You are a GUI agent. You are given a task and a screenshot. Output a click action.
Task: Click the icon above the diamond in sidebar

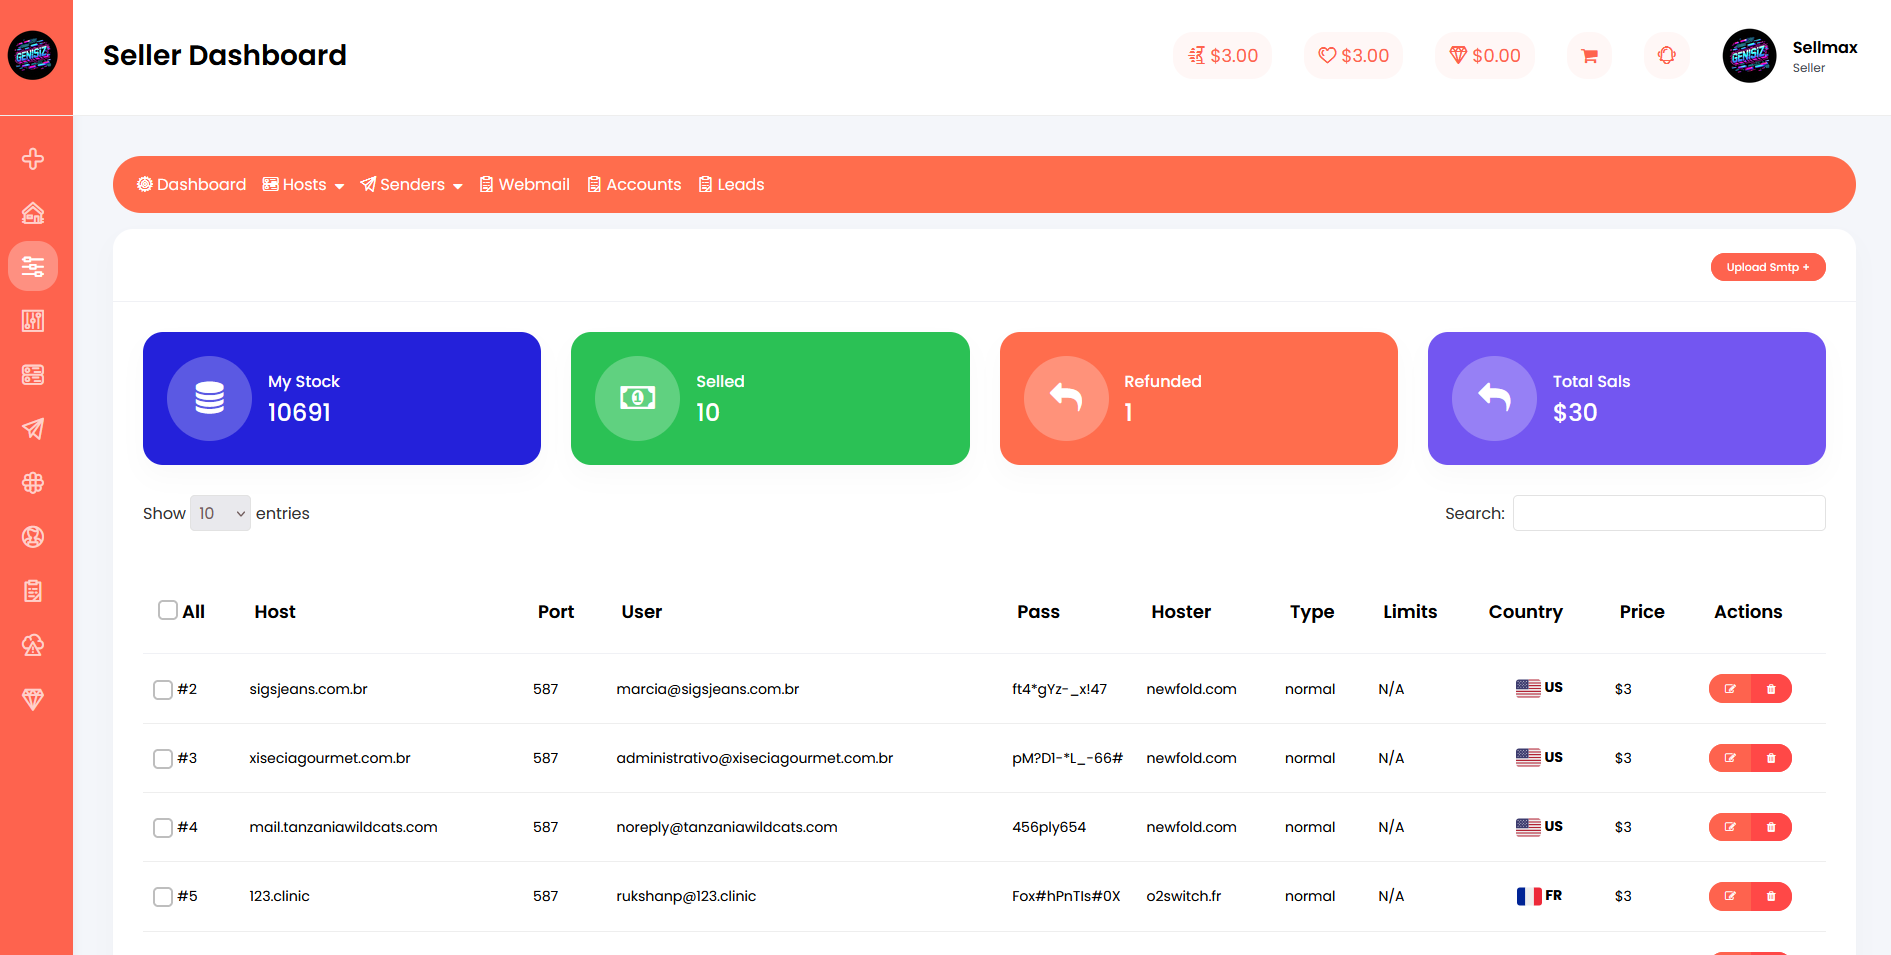[x=33, y=645]
